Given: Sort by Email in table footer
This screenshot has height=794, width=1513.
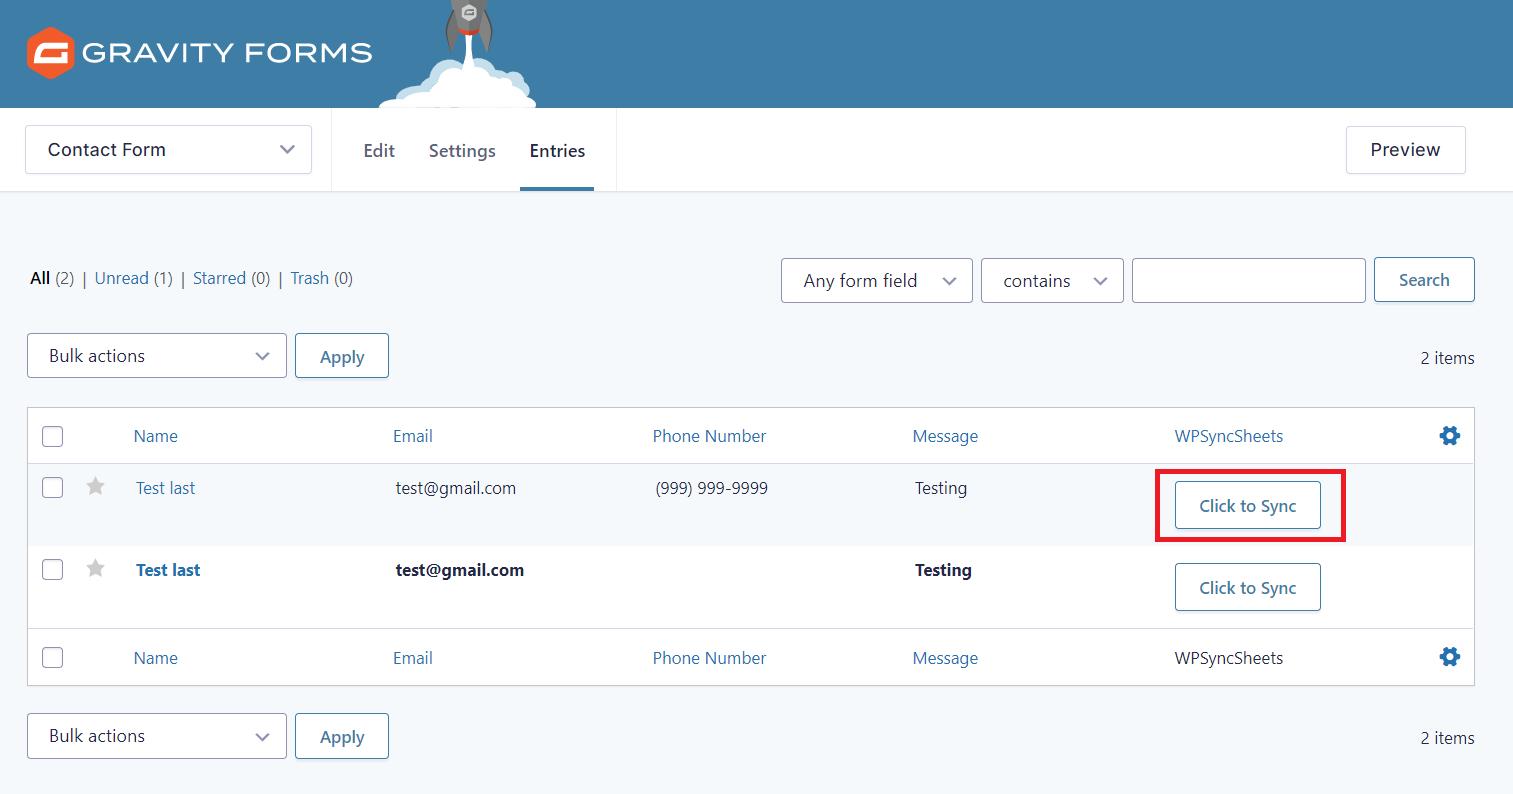Looking at the screenshot, I should click(x=413, y=658).
